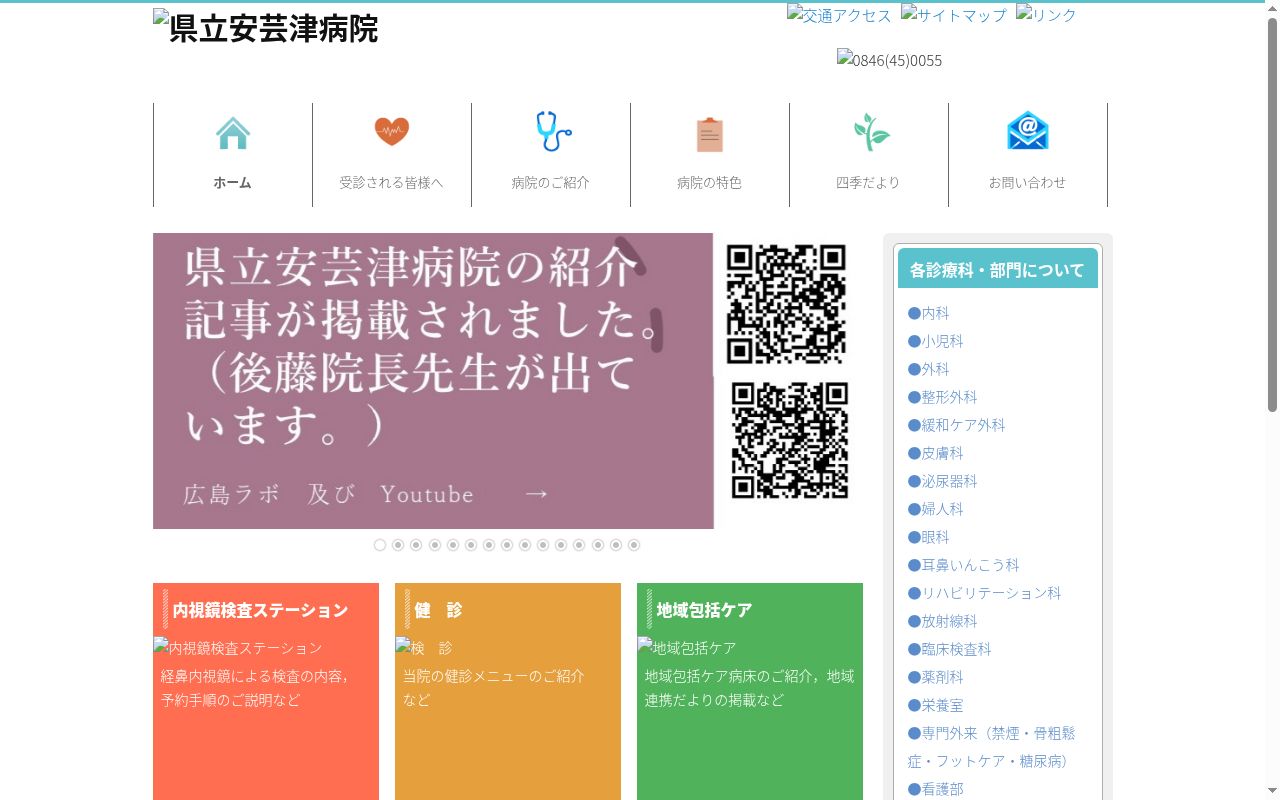Viewport: 1280px width, 800px height.
Task: Click the 地域包括ケア card heading
Action: tap(704, 610)
